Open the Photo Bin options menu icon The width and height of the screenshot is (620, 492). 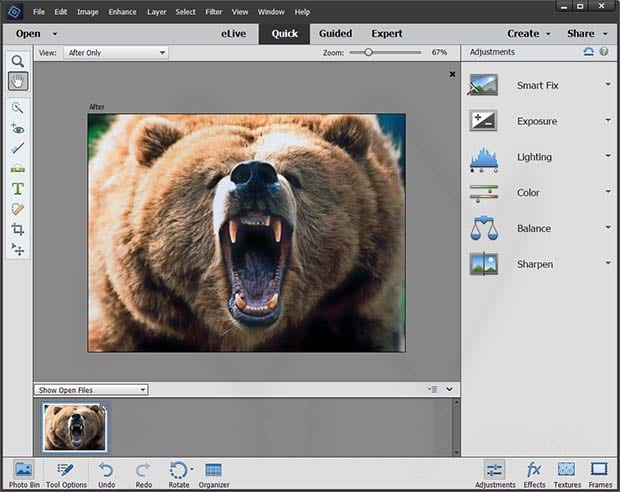point(433,389)
